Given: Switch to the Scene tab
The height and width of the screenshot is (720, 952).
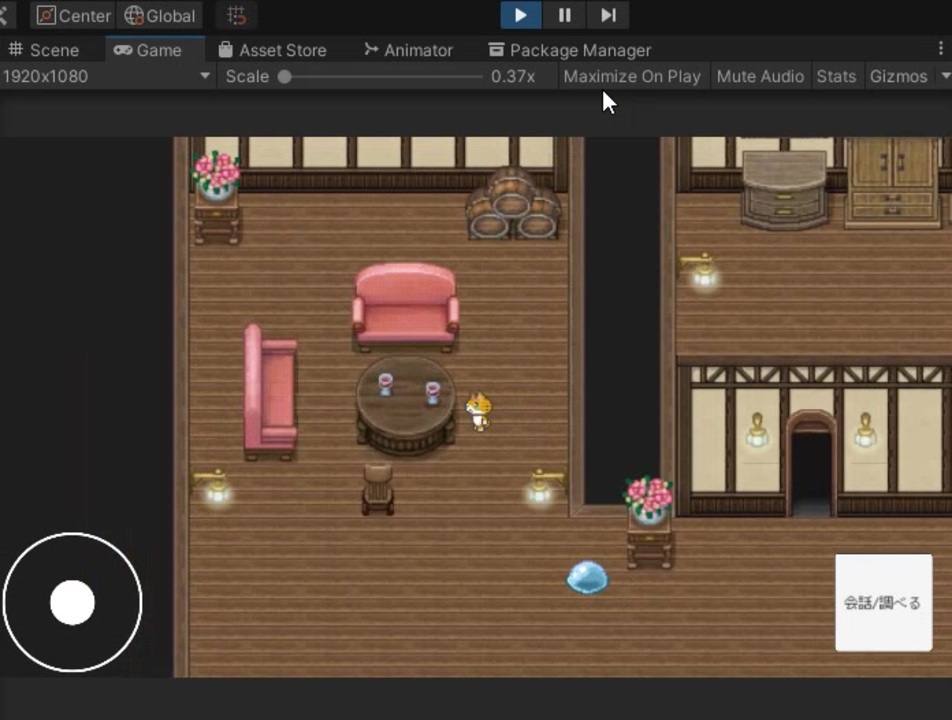Looking at the screenshot, I should pos(43,50).
